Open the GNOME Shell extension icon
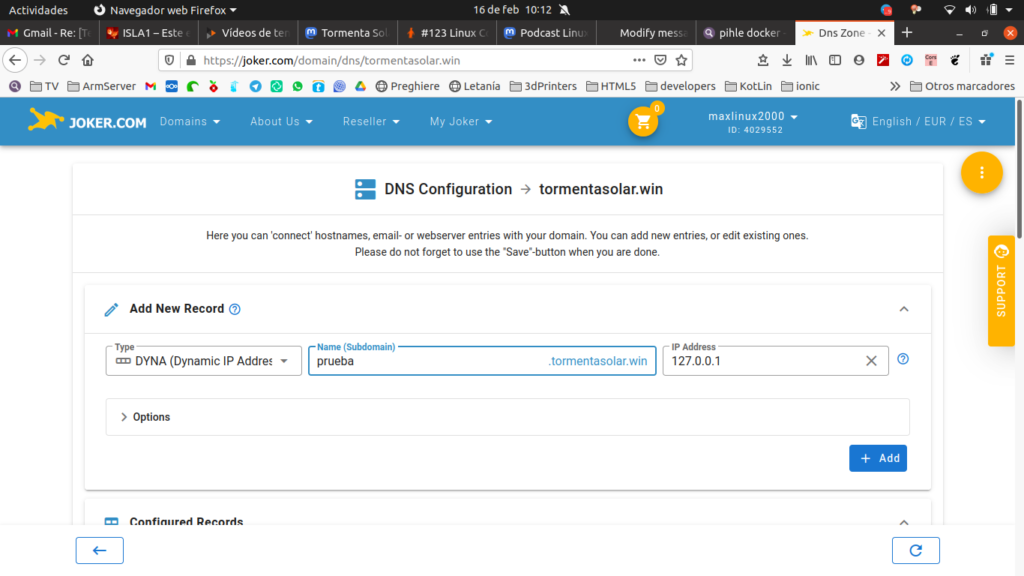 click(955, 60)
